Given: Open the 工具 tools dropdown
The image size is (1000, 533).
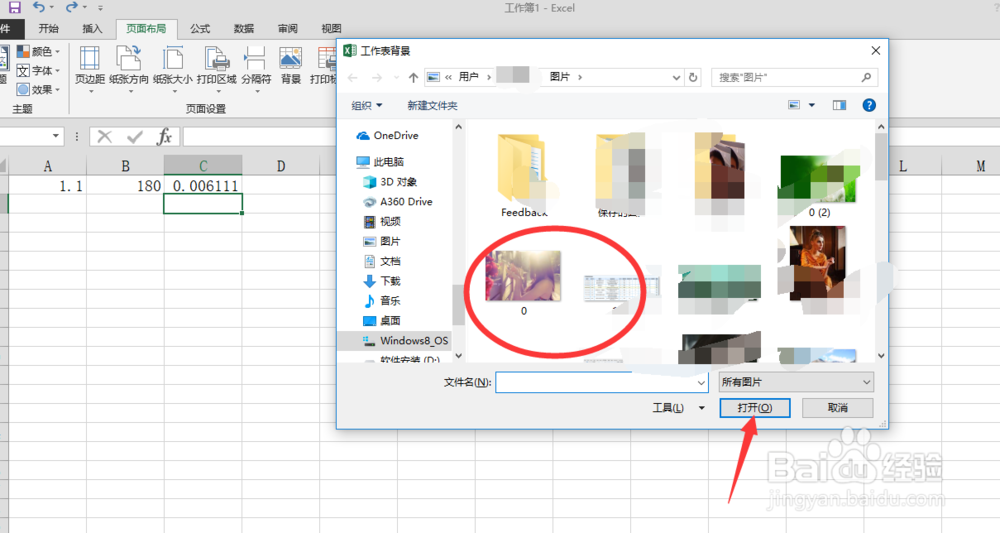Looking at the screenshot, I should (678, 408).
